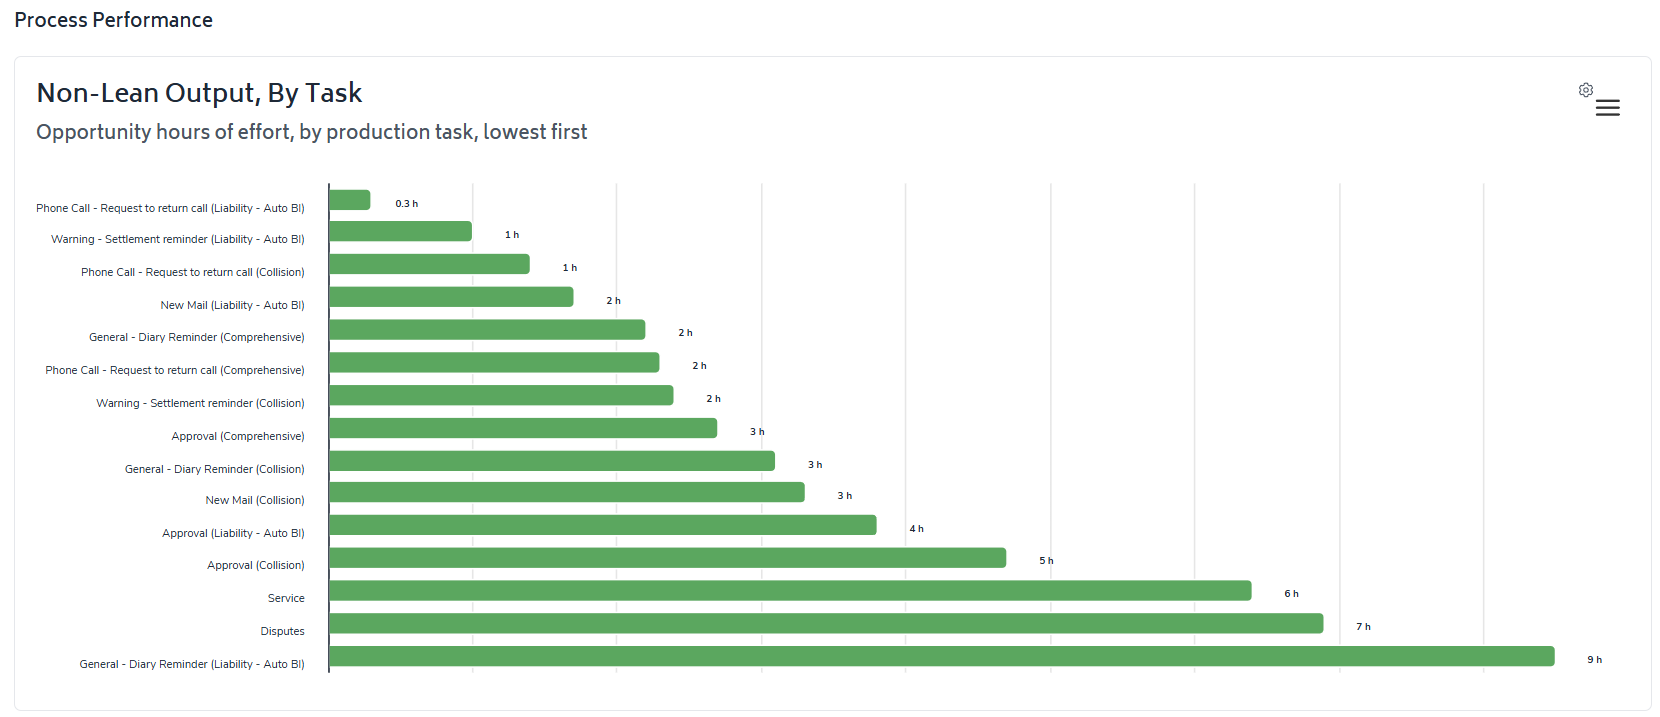Click the 'Non-Lean Output, By Task' title
Viewport: 1660px width, 717px height.
pos(199,93)
